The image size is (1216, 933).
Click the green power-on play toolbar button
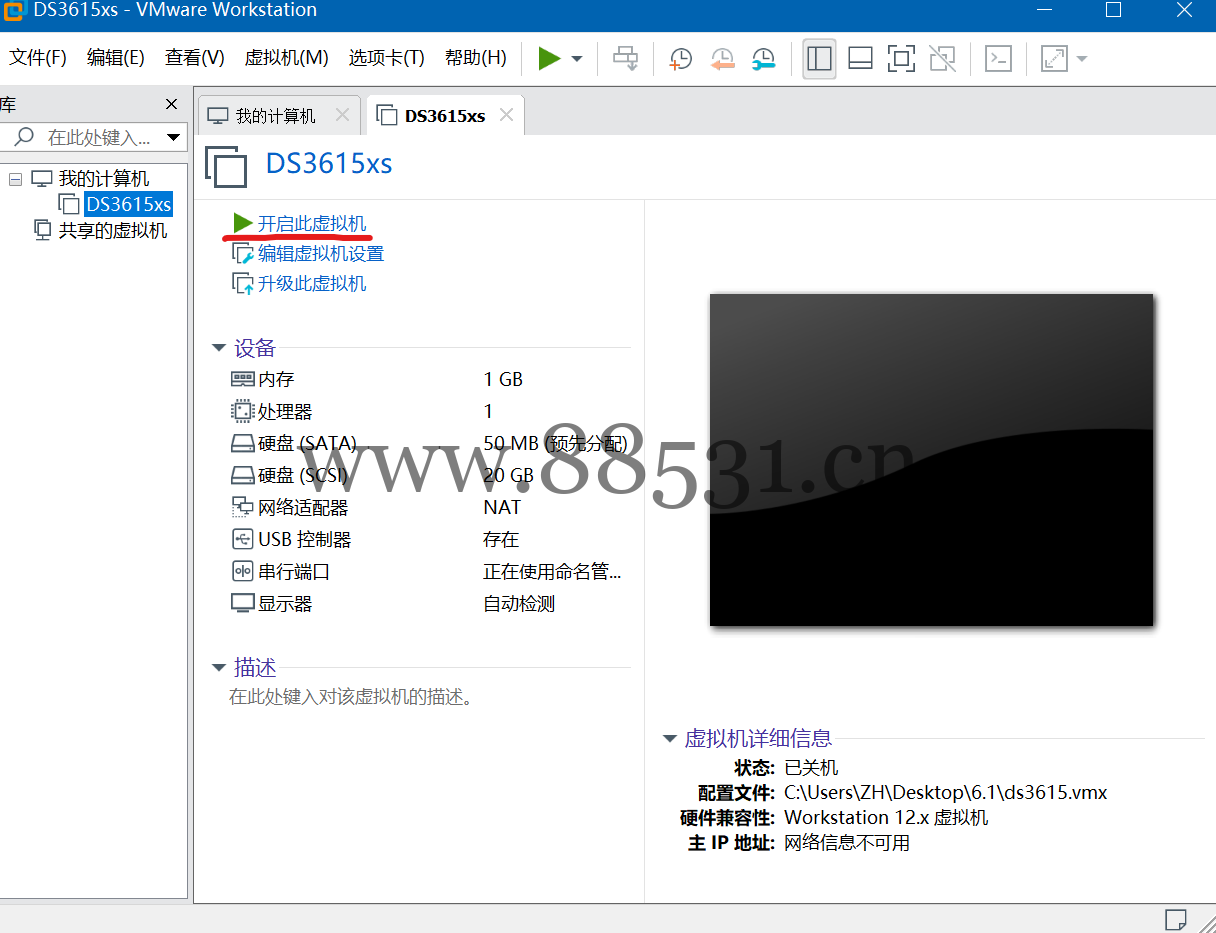[x=549, y=58]
